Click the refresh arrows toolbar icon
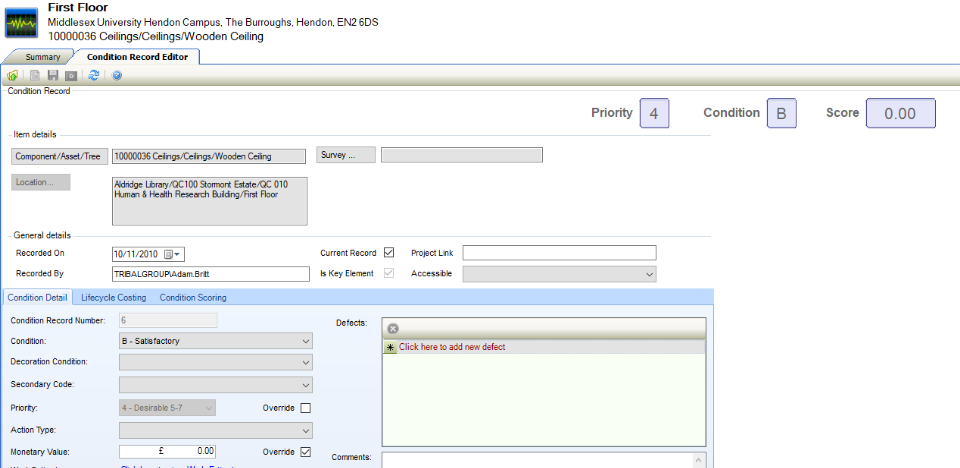The image size is (960, 468). point(94,75)
